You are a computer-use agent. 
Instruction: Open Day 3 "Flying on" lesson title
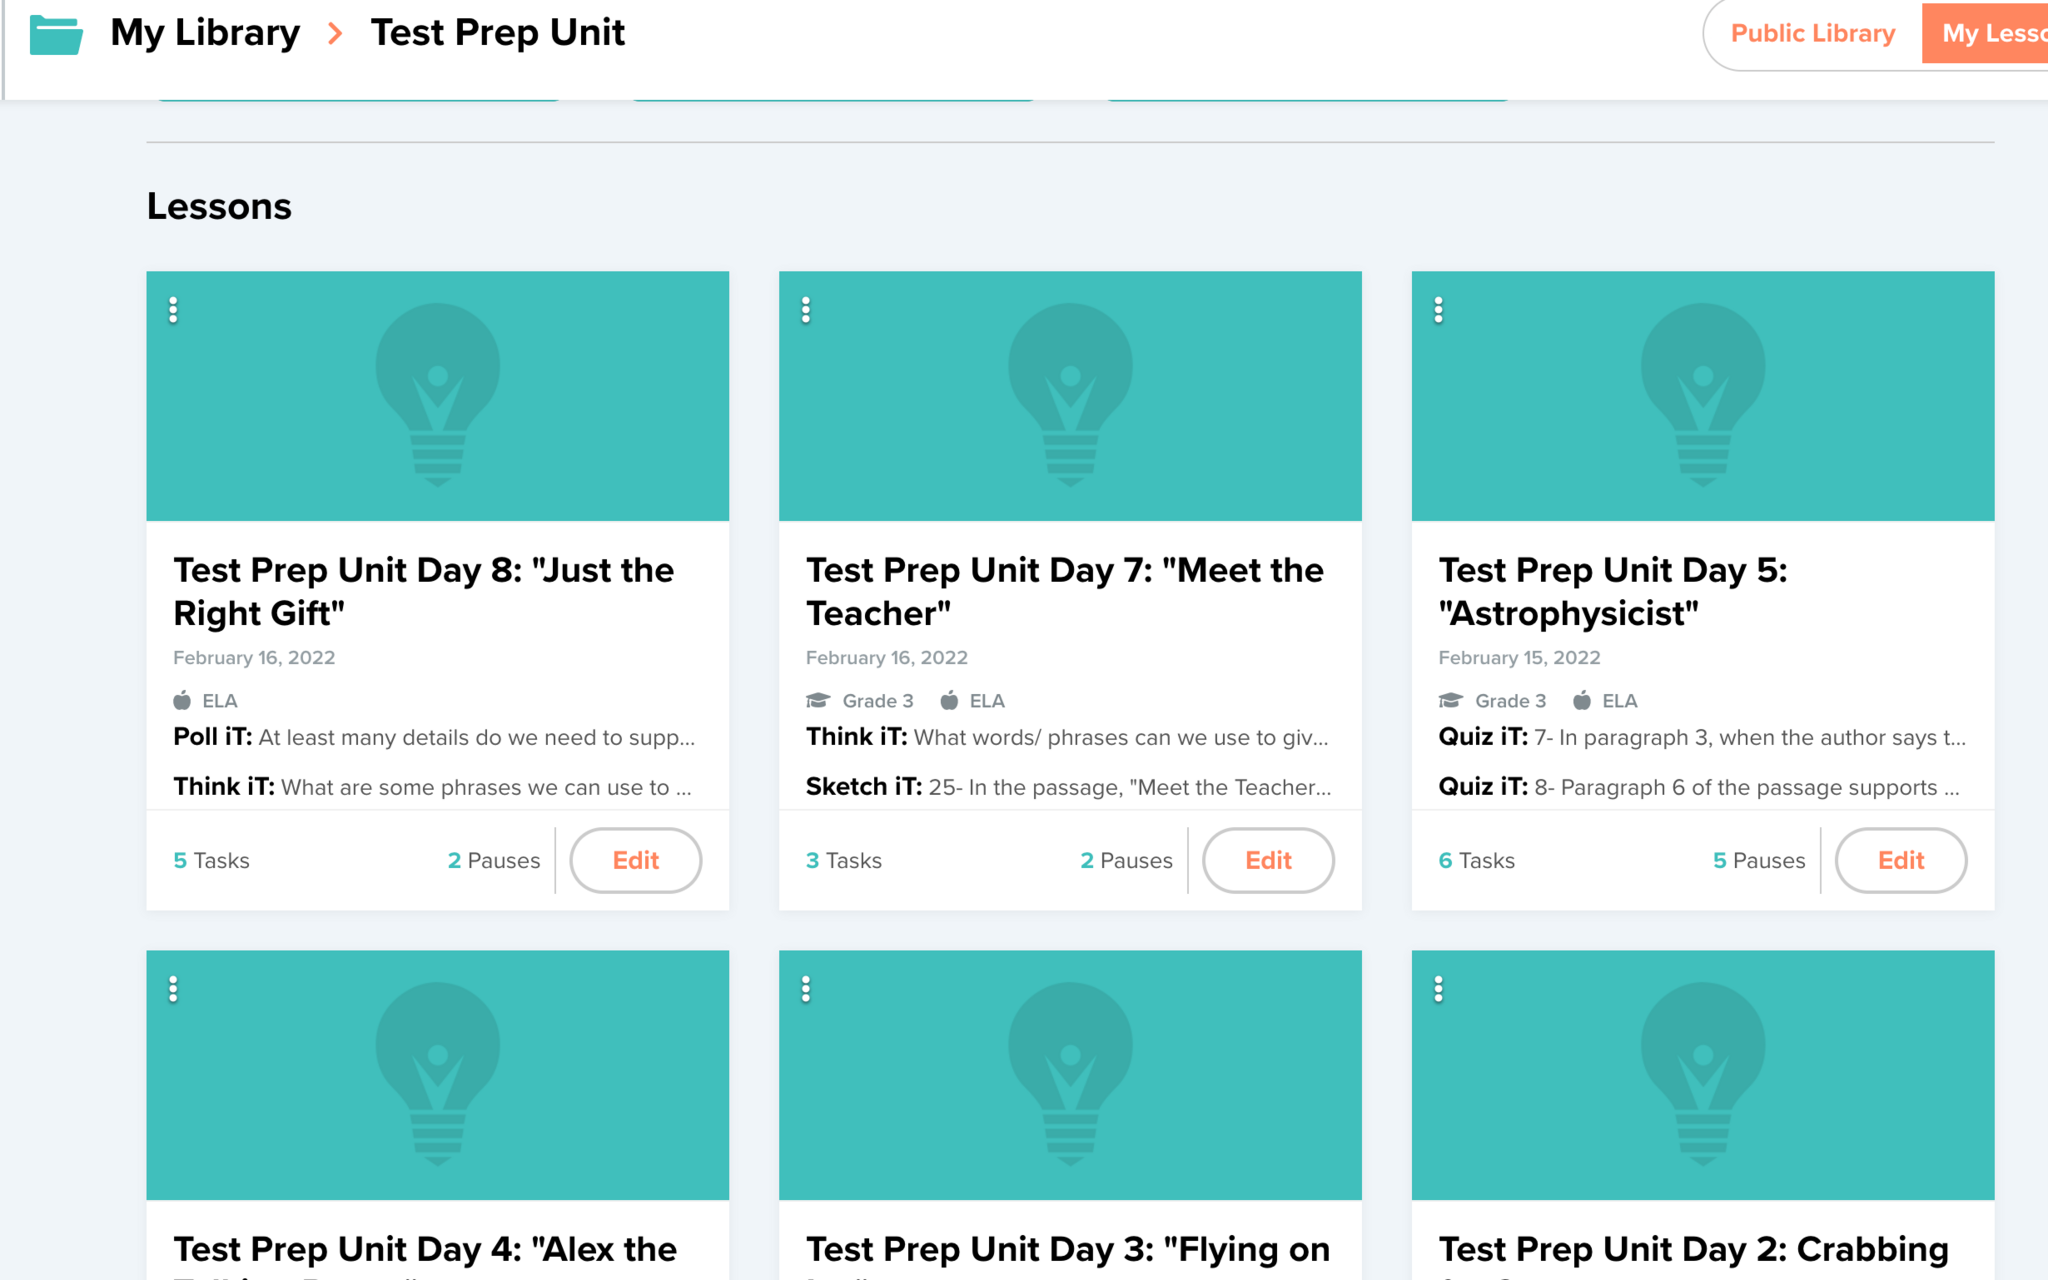[x=1067, y=1250]
